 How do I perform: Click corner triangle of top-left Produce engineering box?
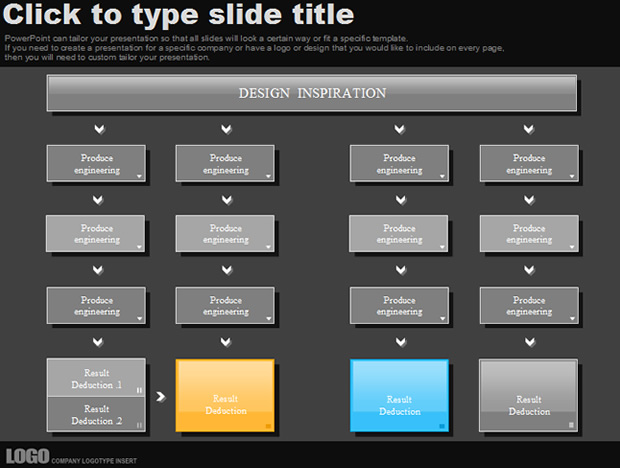point(139,175)
